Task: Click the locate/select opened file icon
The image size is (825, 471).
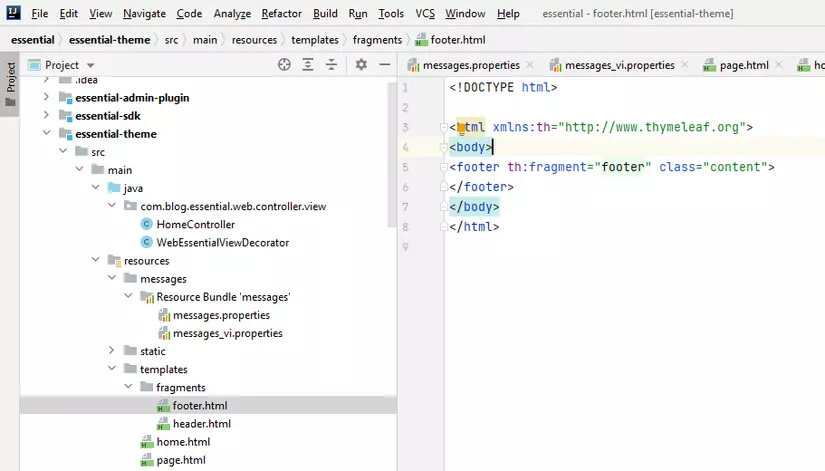Action: (284, 65)
